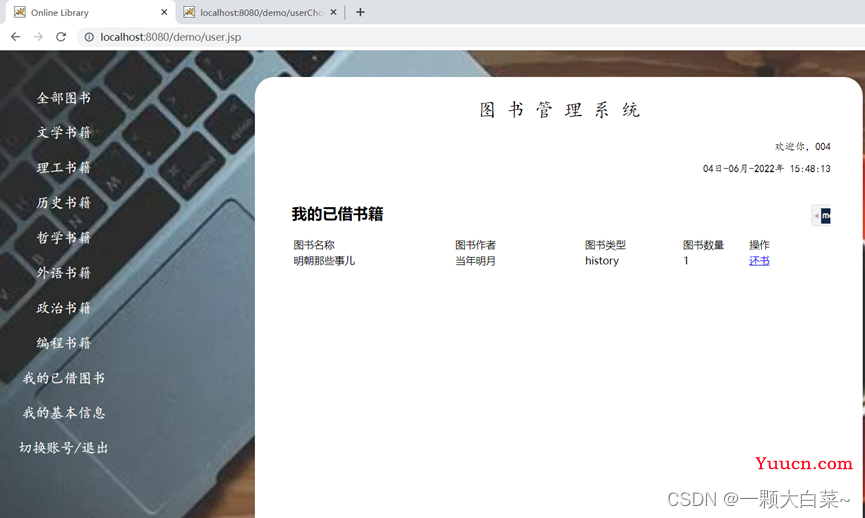865x518 pixels.
Task: Open 政治书籍 category
Action: coord(63,308)
